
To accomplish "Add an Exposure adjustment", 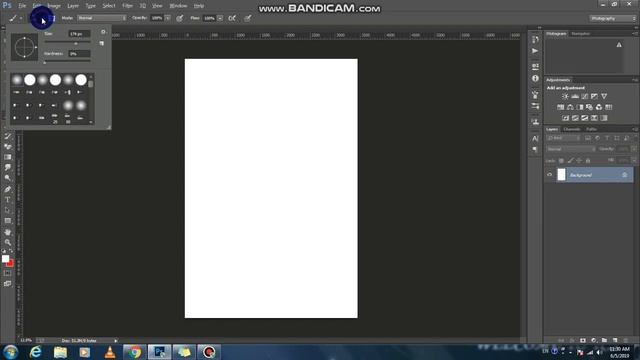I will (x=594, y=96).
